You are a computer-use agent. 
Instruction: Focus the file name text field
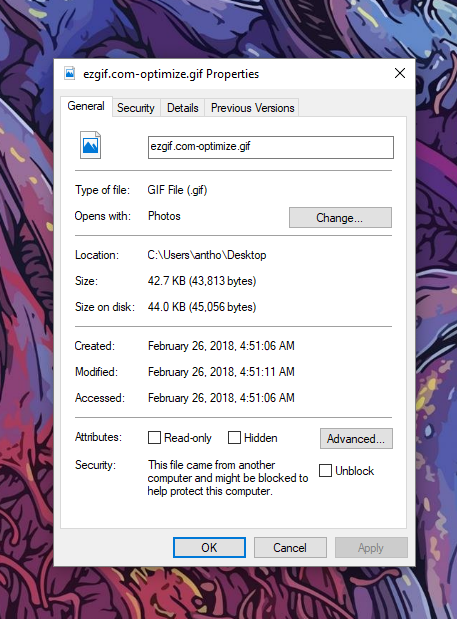click(x=271, y=147)
